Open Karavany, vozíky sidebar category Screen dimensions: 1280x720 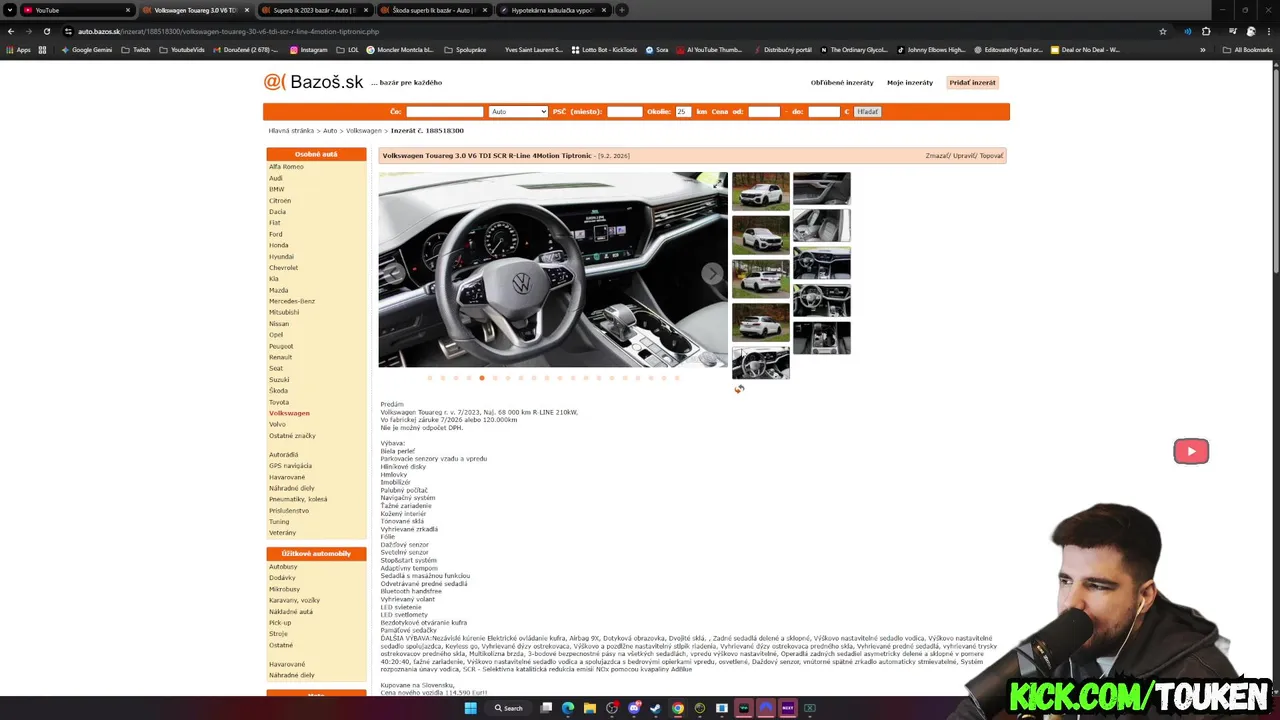[295, 601]
